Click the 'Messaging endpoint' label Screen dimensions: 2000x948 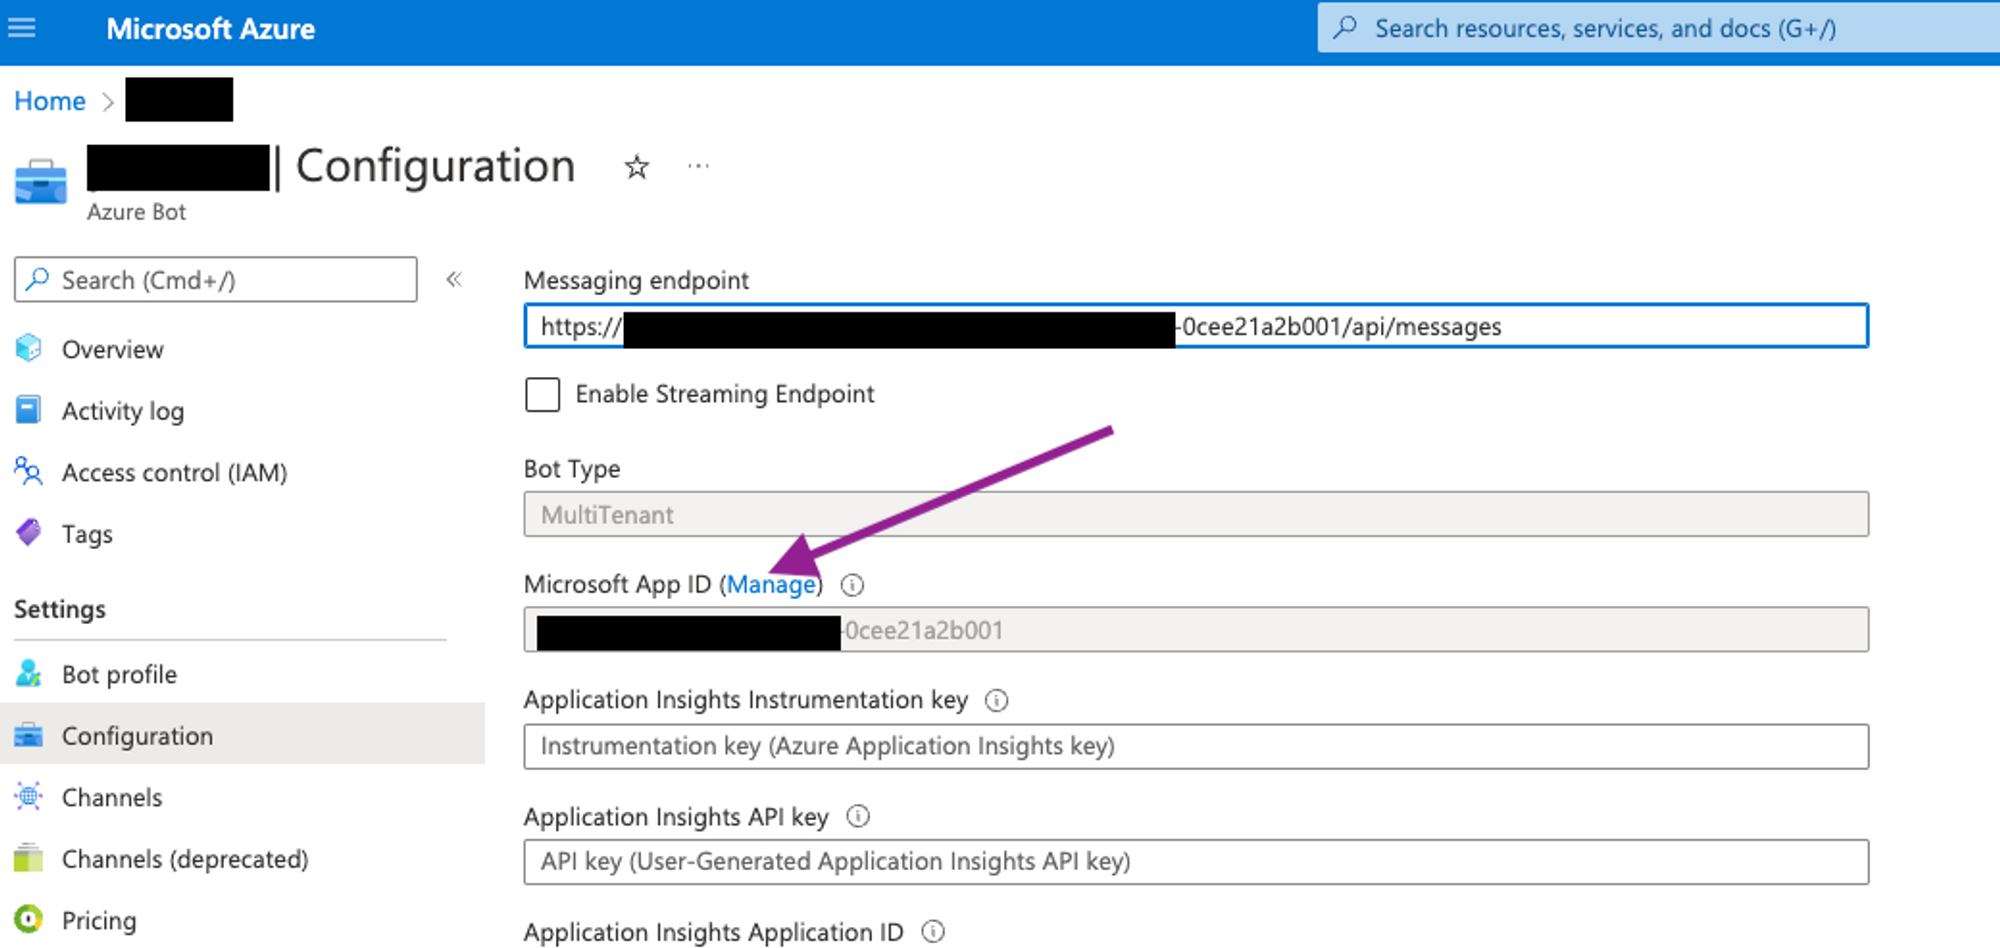636,281
